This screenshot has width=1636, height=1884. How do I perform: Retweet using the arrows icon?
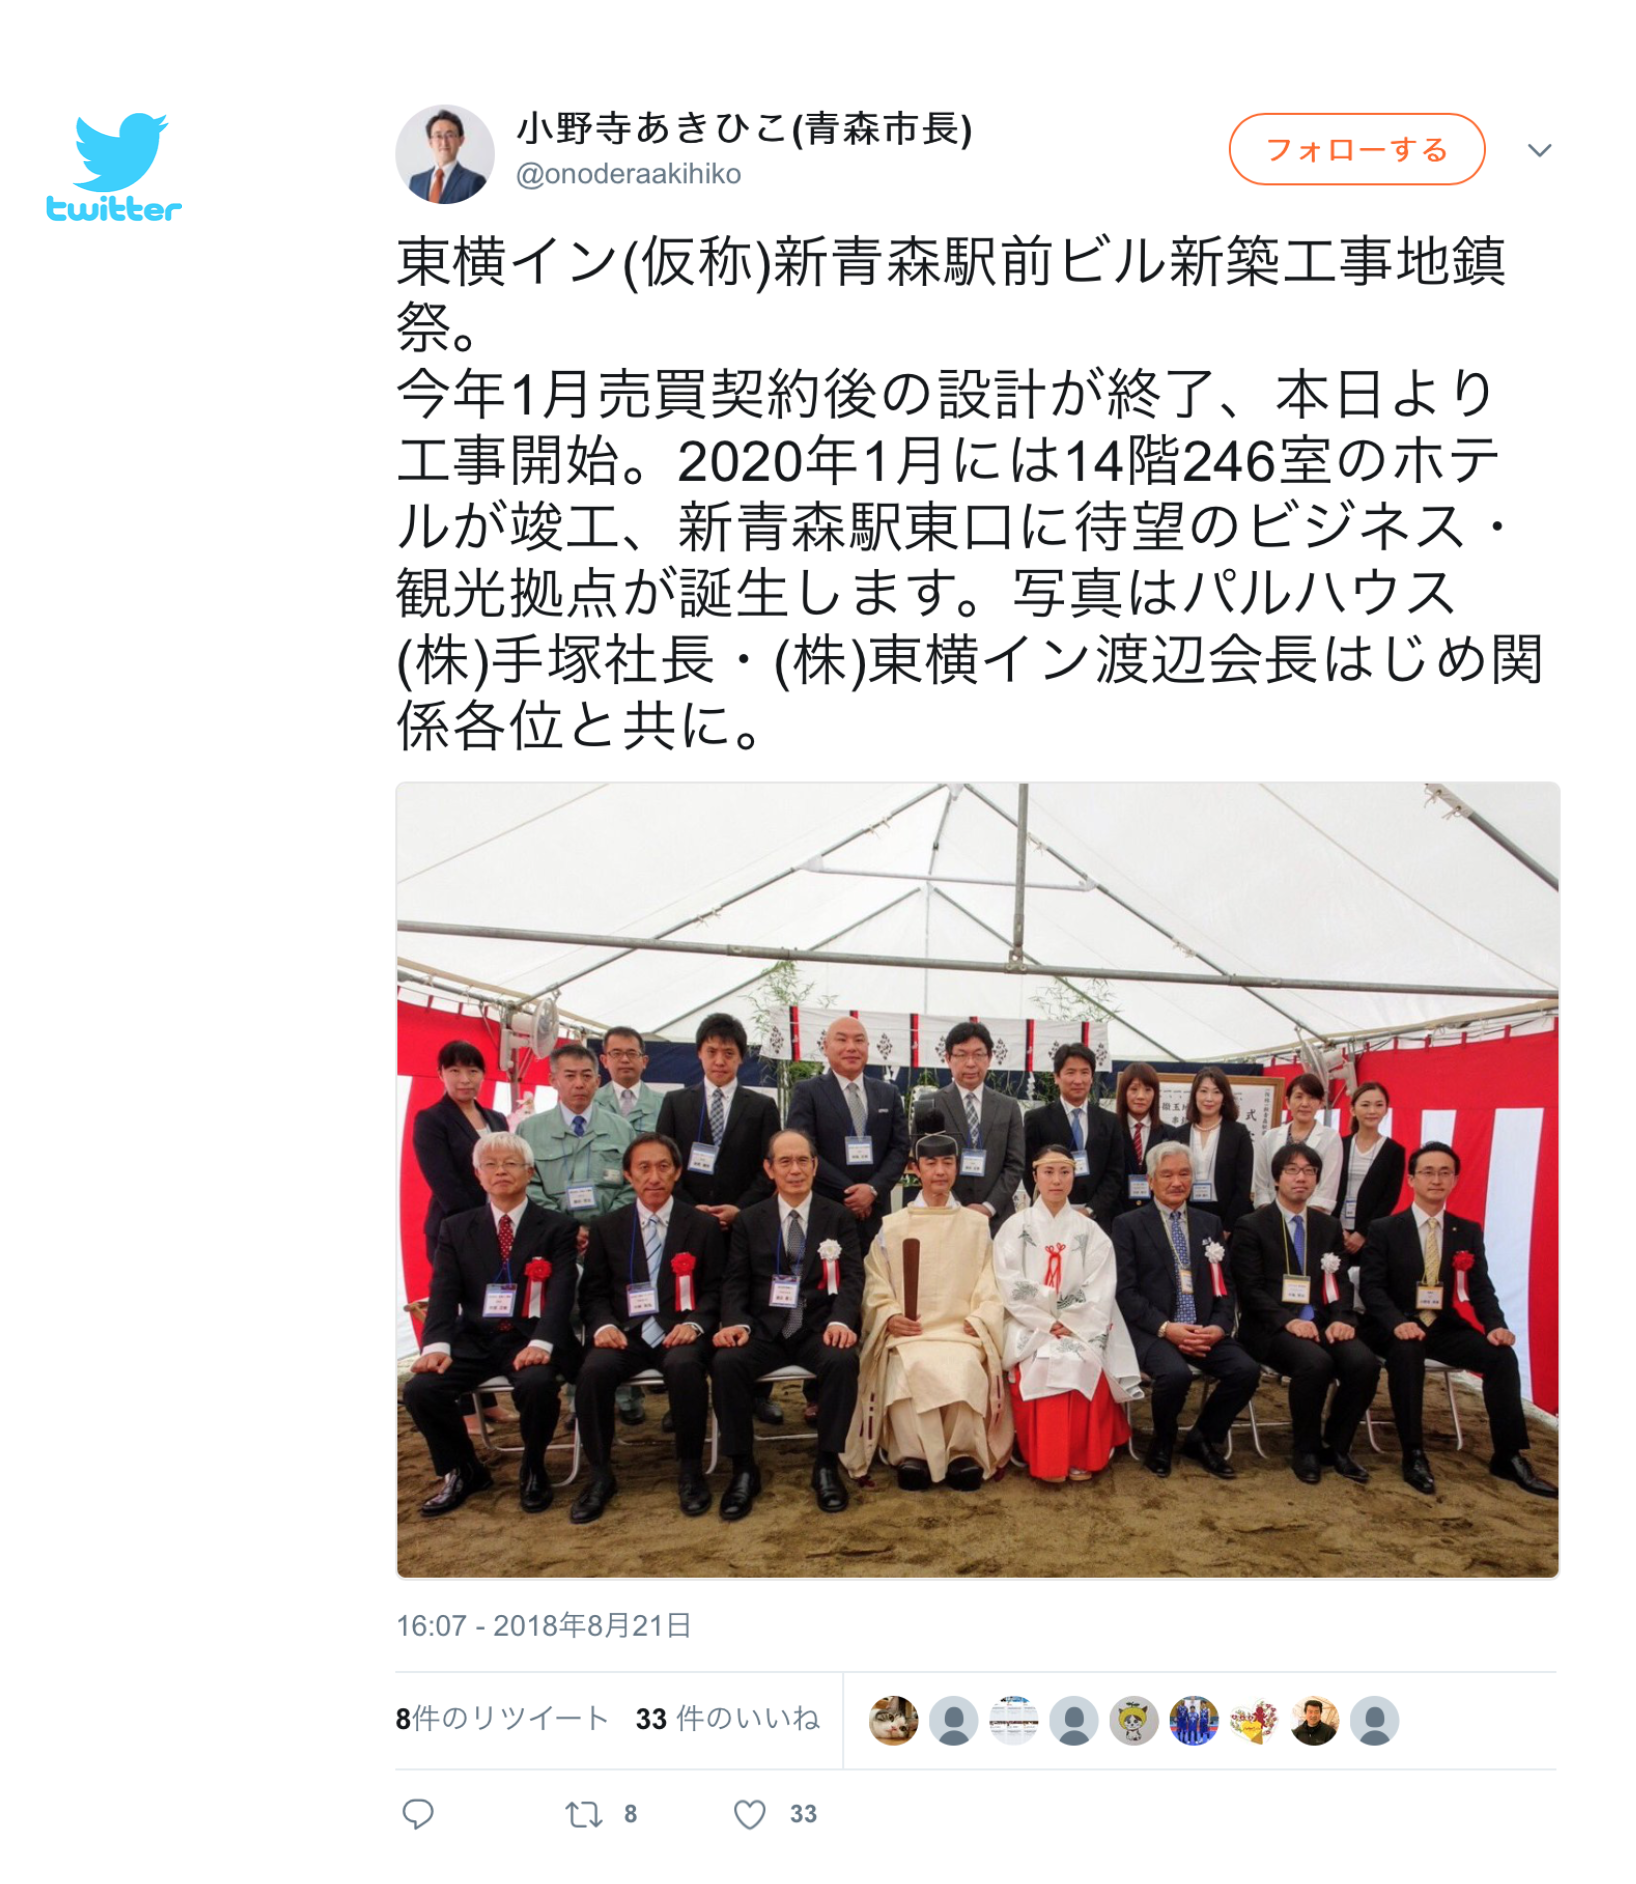click(583, 1813)
